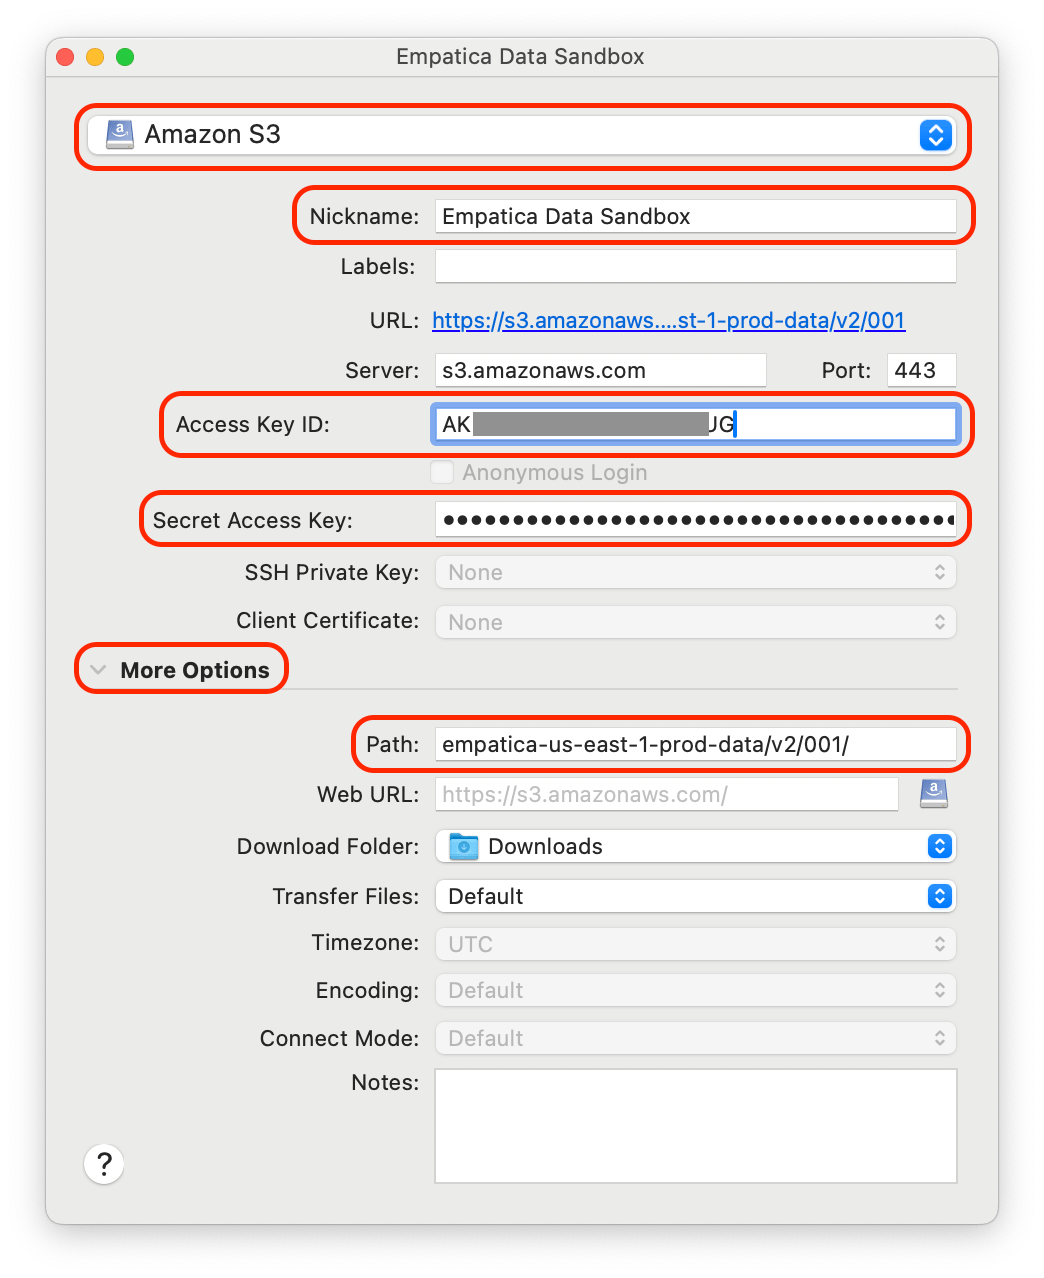Open the Amazon S3 protocol dropdown
Image resolution: width=1044 pixels, height=1278 pixels.
click(934, 134)
